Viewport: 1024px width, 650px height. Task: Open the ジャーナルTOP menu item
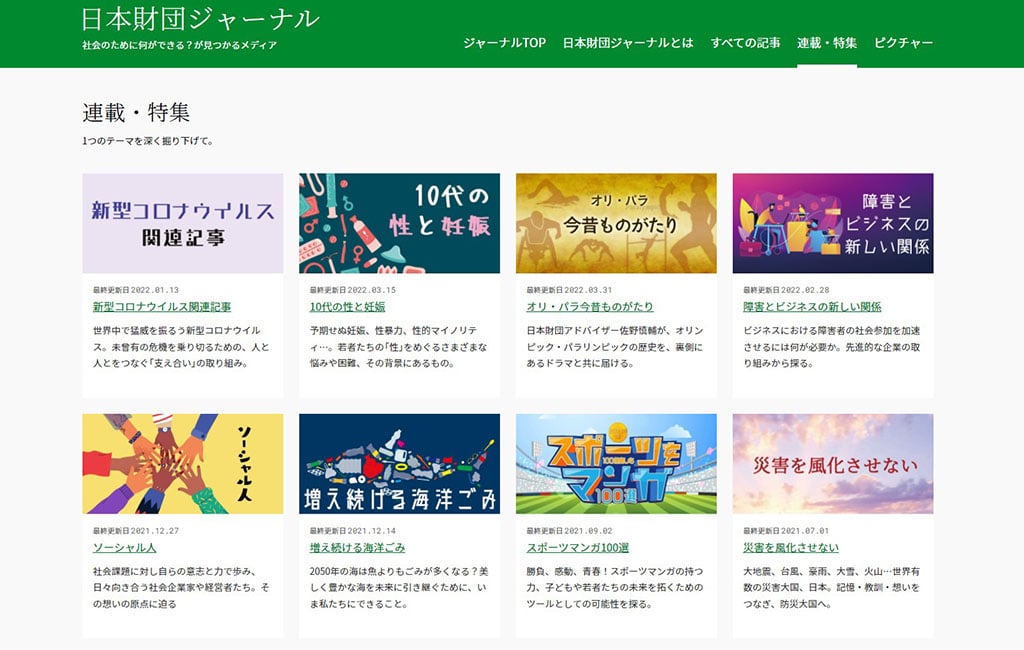point(504,43)
